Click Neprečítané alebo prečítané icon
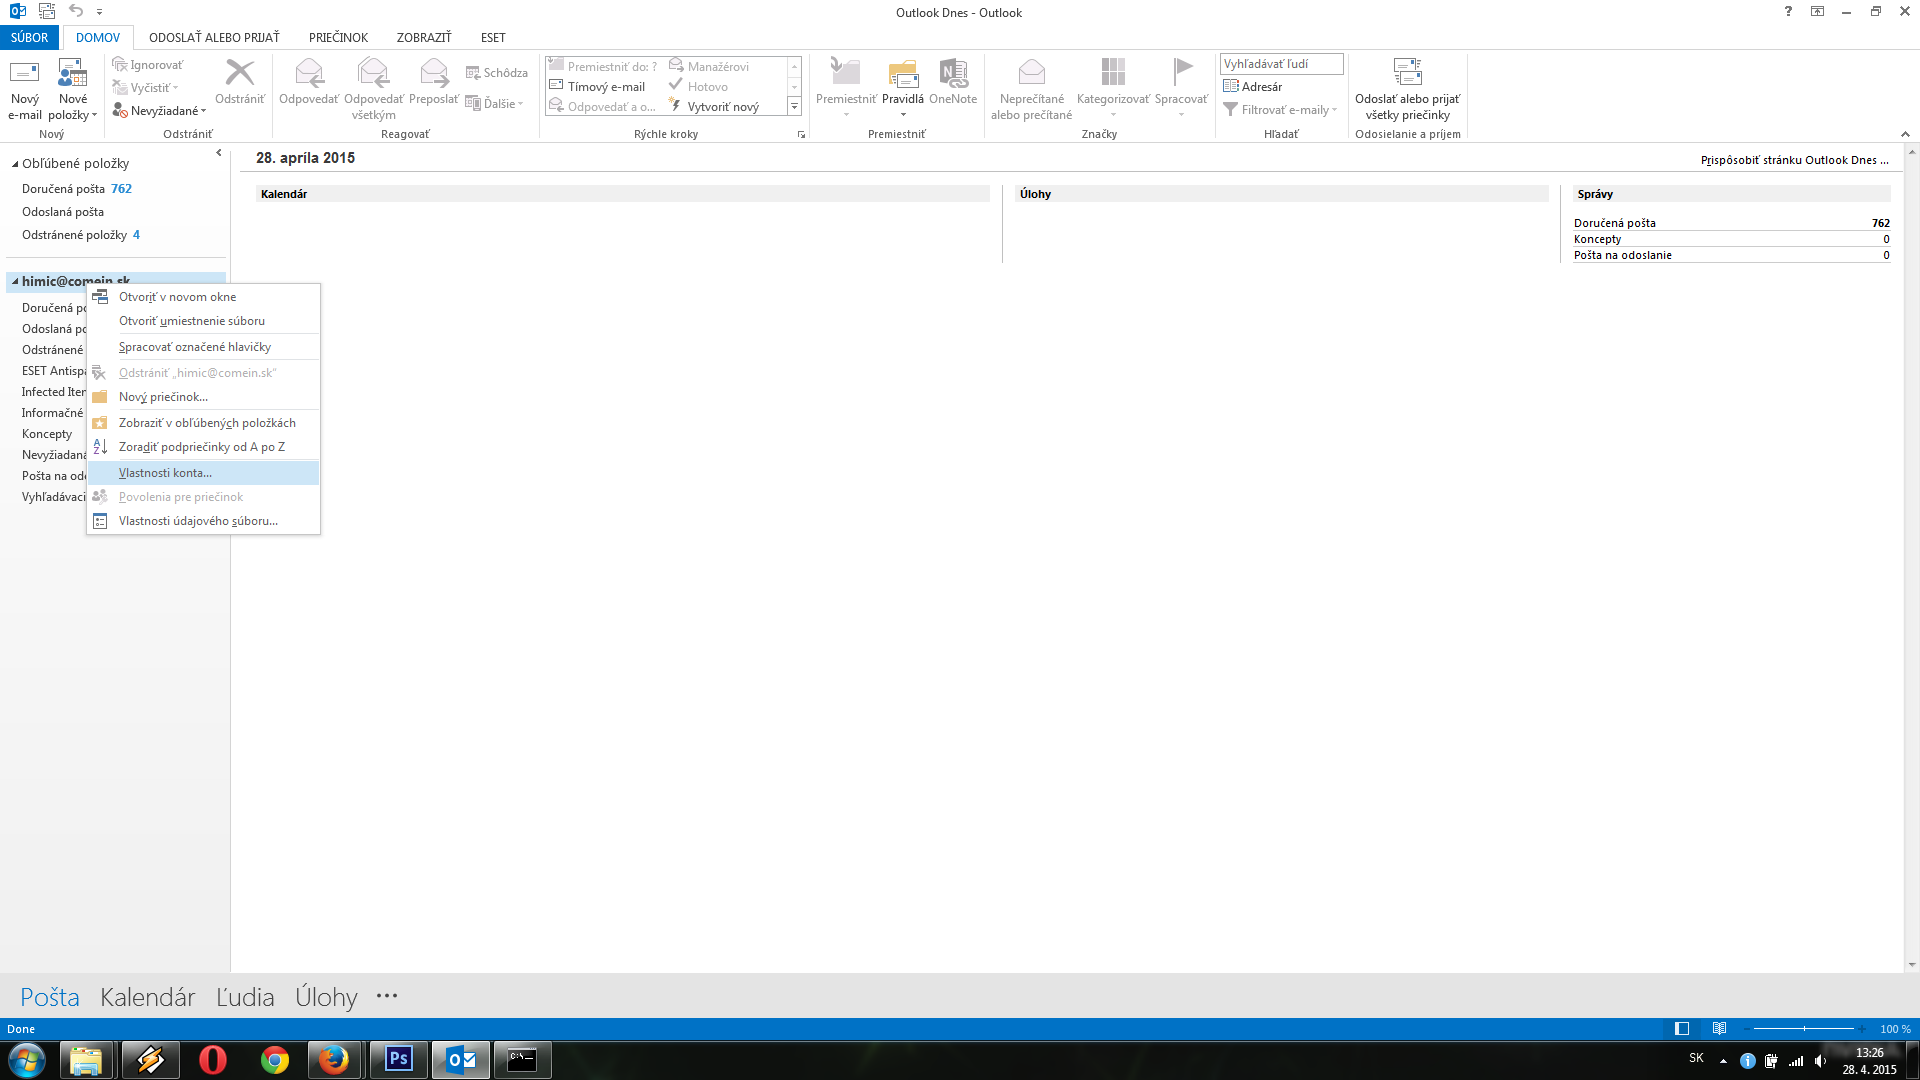Viewport: 1920px width, 1080px height. (1031, 73)
